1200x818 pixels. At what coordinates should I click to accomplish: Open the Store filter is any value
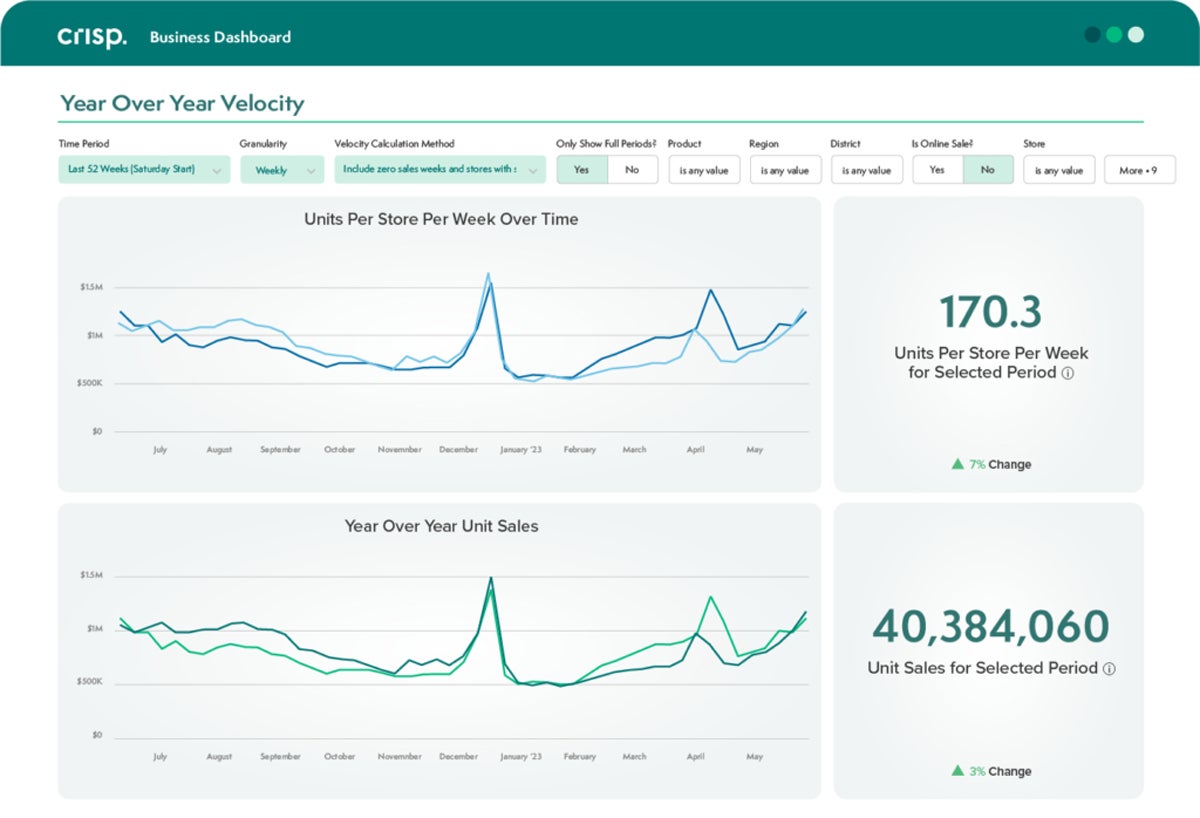pos(1059,170)
